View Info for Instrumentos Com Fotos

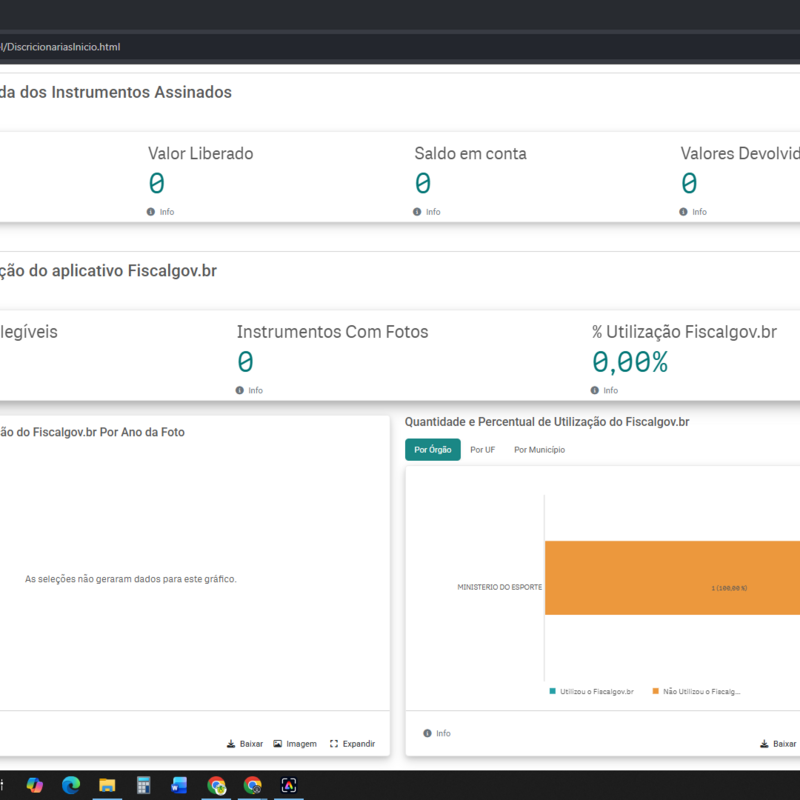pyautogui.click(x=249, y=390)
